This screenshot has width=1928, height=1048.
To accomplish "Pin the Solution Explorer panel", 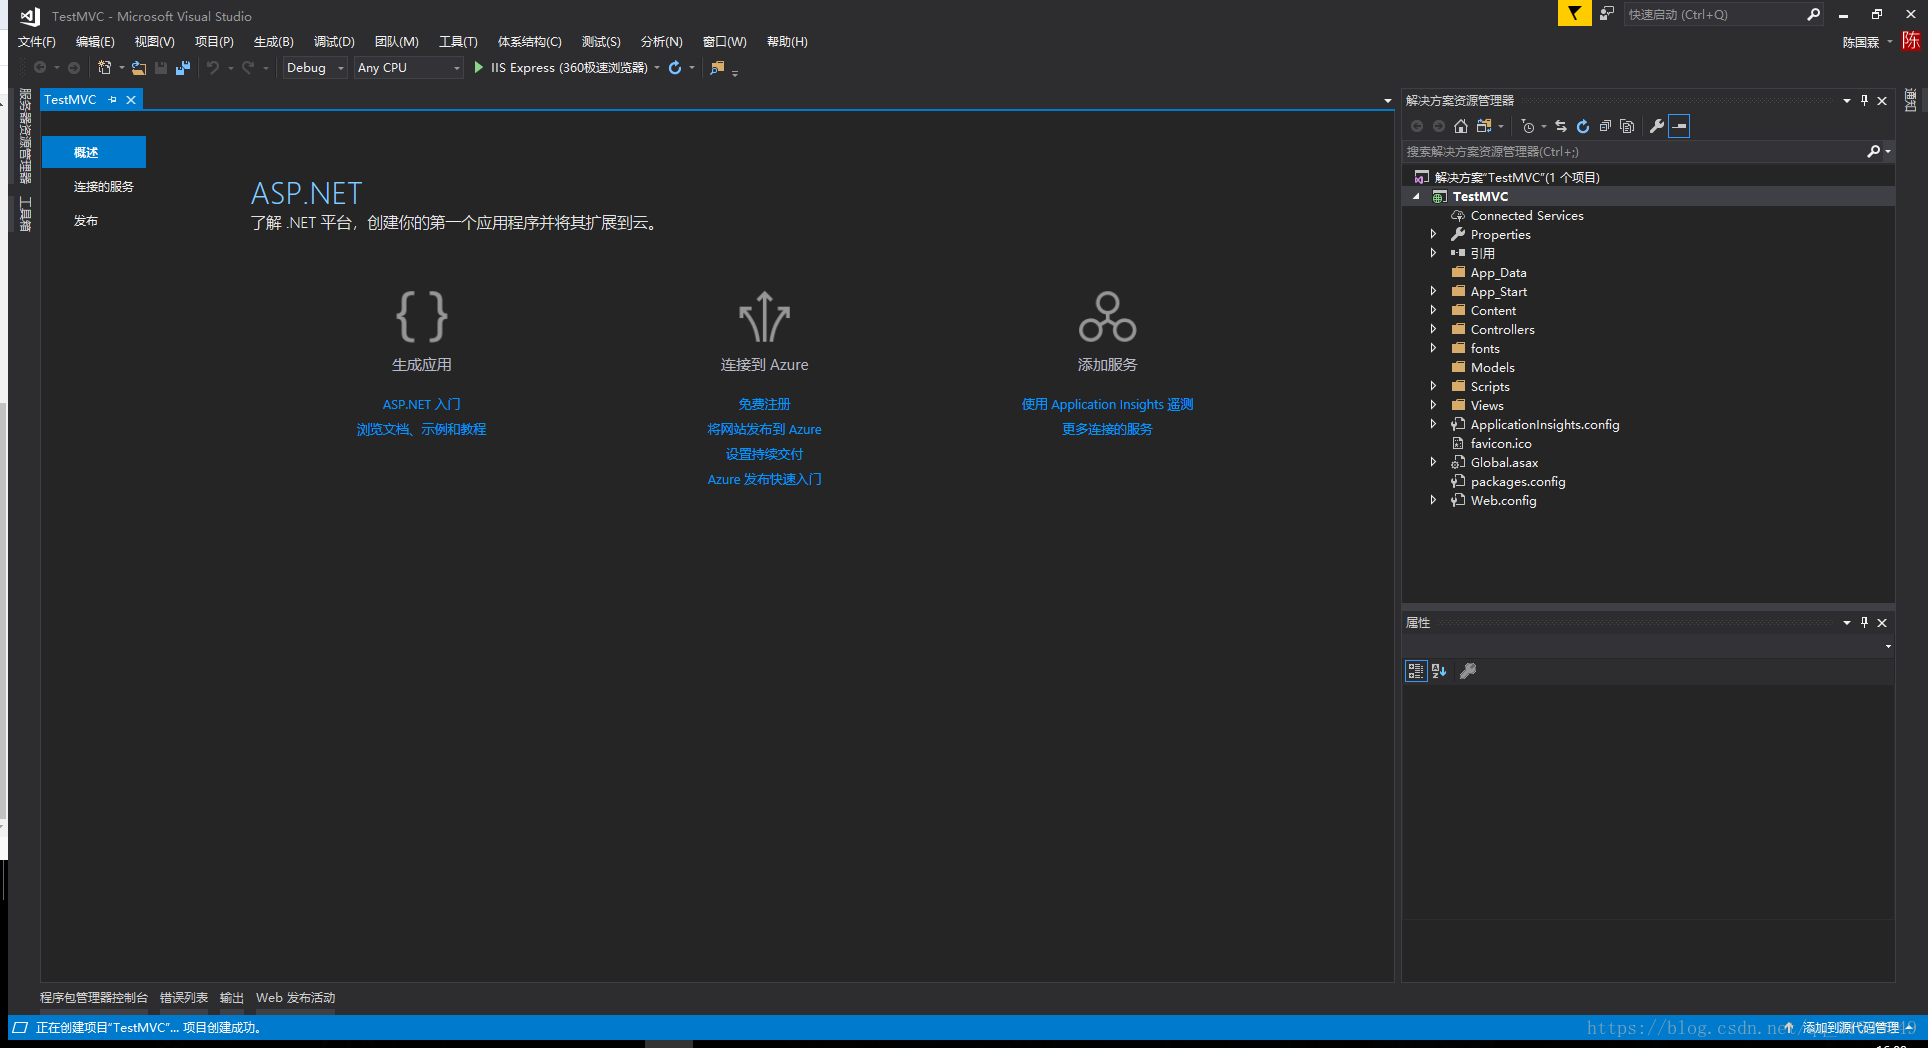I will [x=1864, y=101].
